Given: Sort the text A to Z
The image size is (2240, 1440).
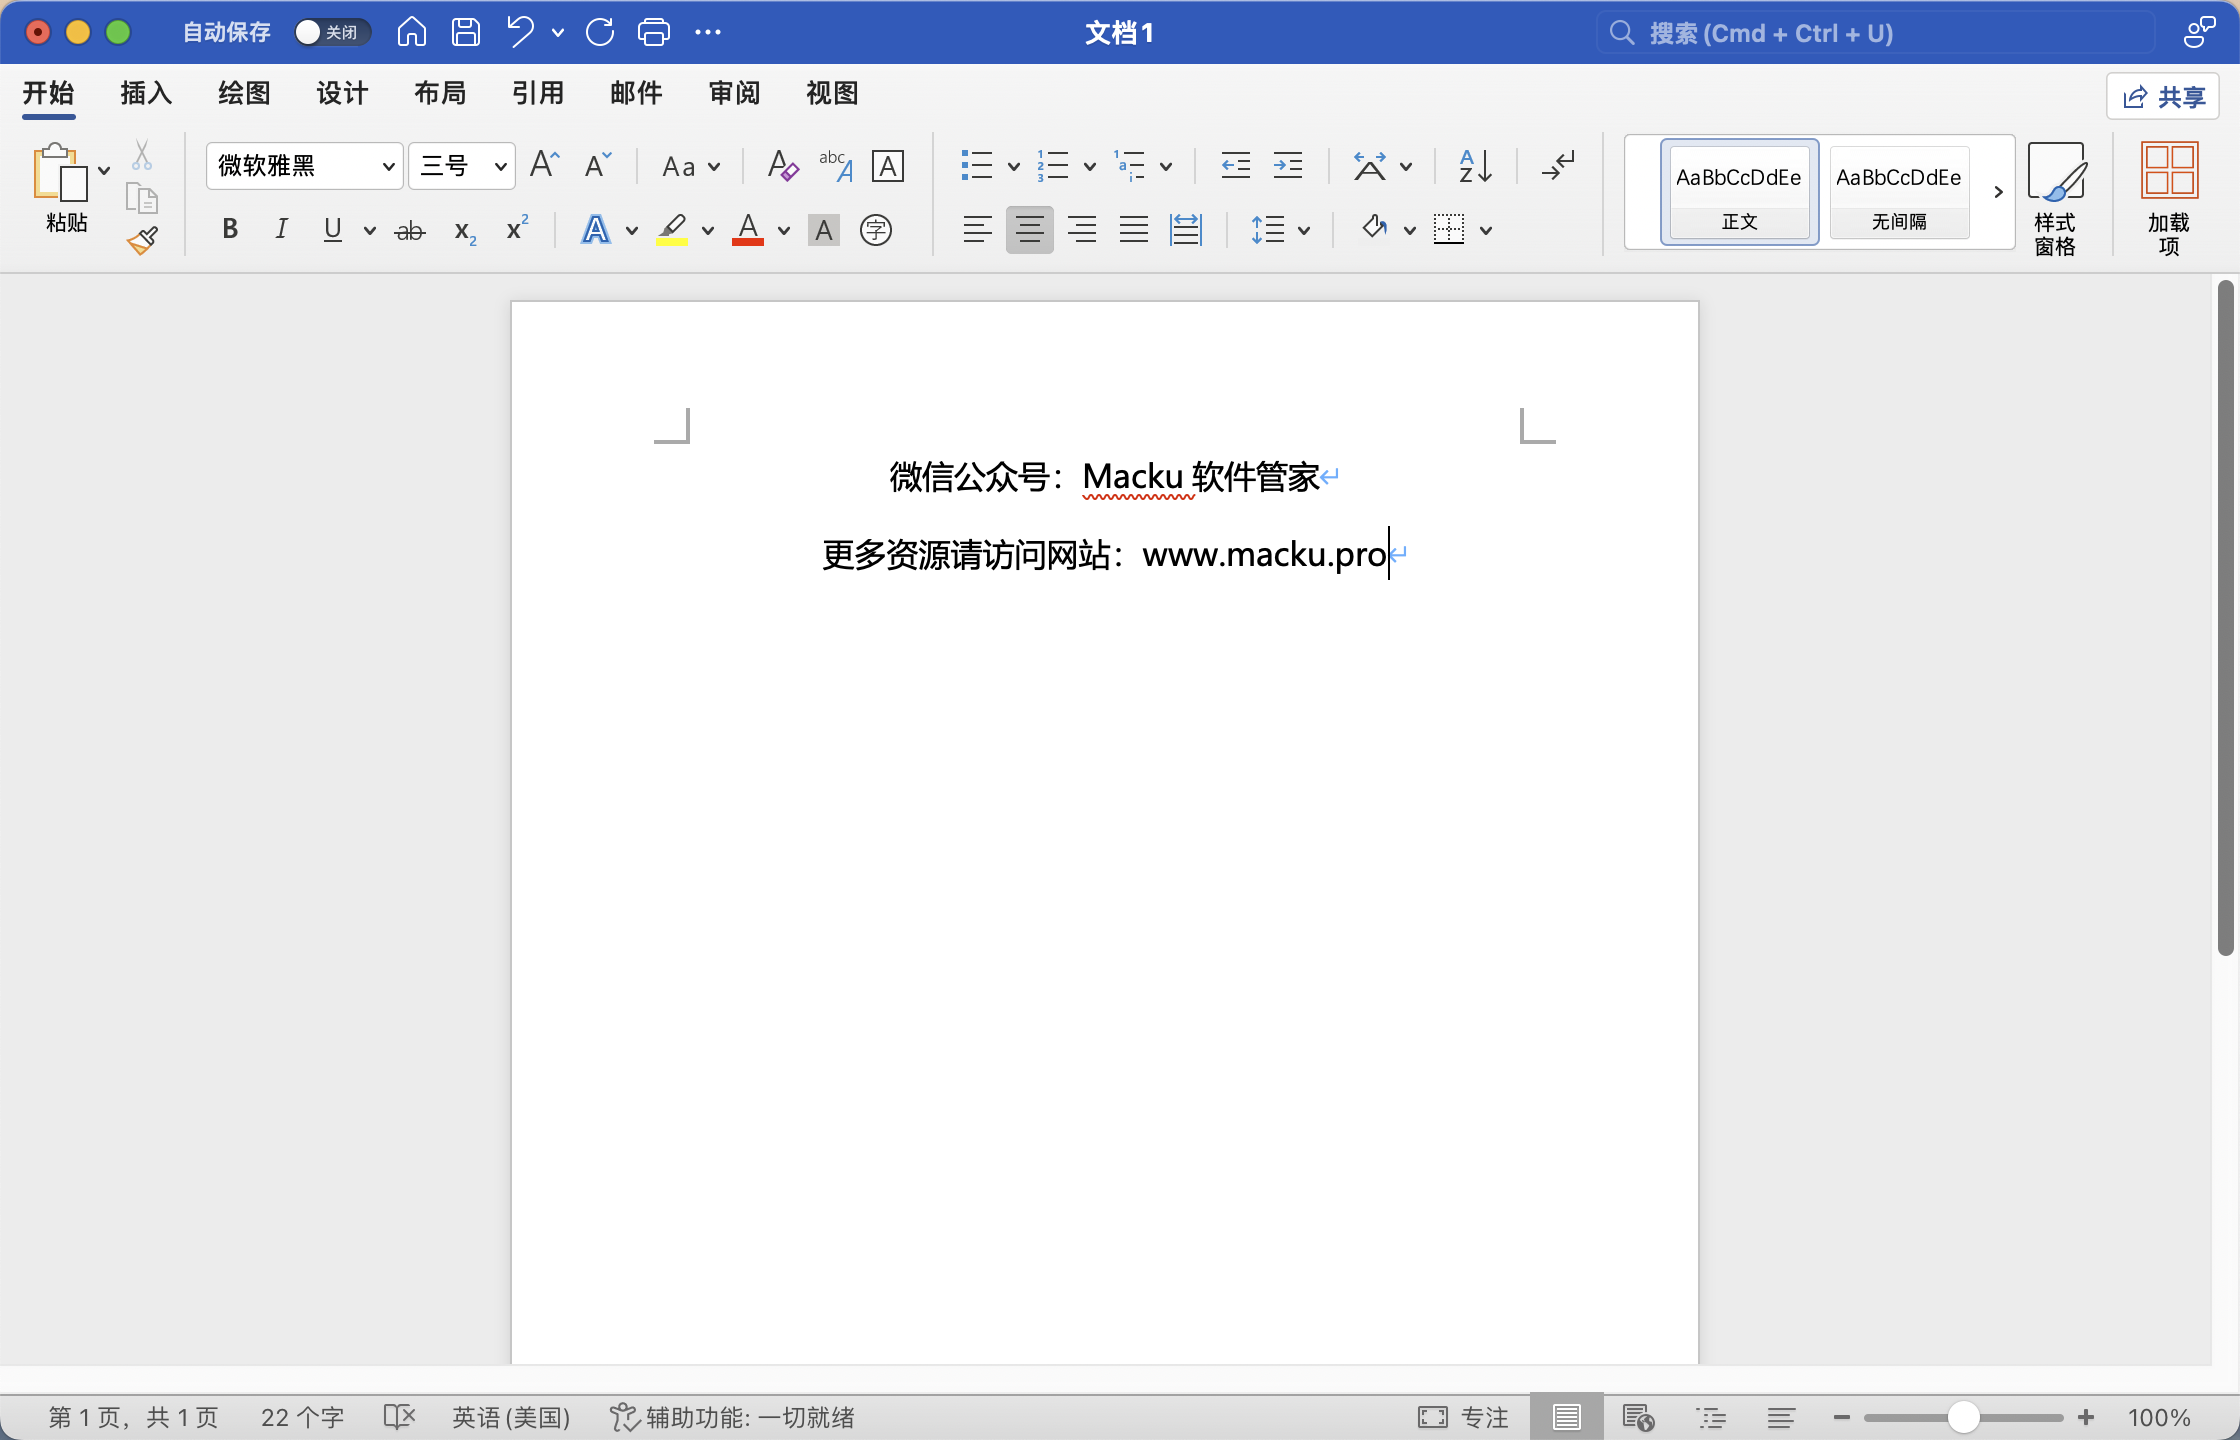Looking at the screenshot, I should (x=1475, y=165).
